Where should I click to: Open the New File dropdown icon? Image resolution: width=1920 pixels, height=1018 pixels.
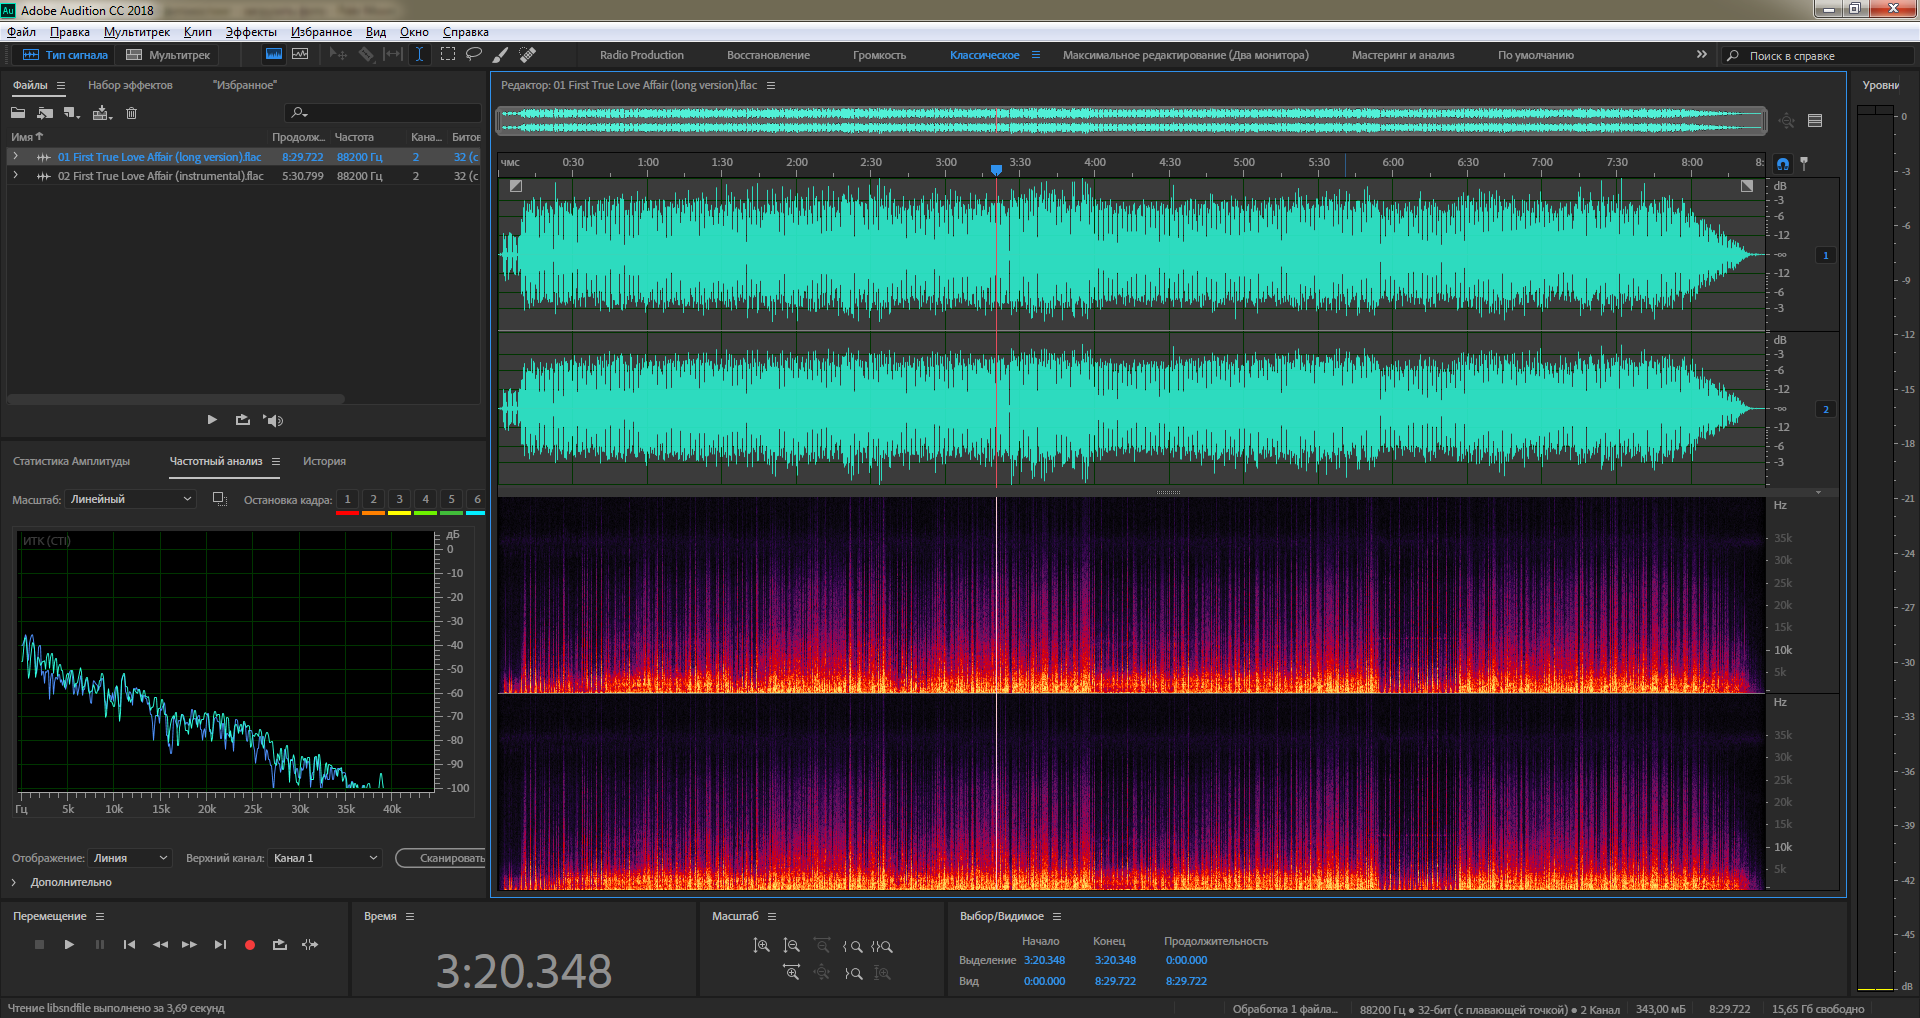click(x=72, y=113)
